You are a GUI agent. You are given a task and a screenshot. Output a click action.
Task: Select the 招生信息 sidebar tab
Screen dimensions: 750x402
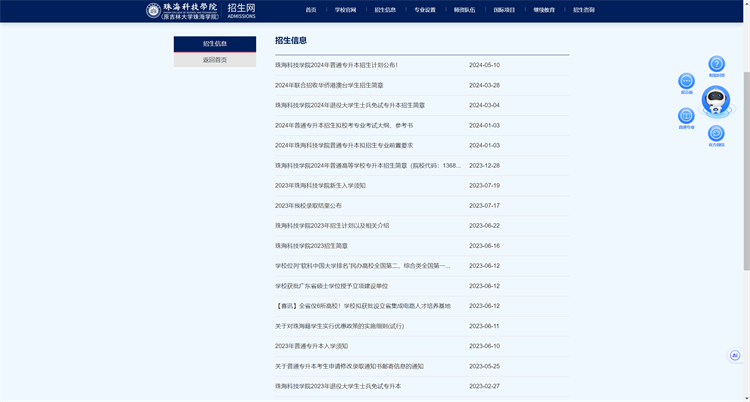pos(215,44)
